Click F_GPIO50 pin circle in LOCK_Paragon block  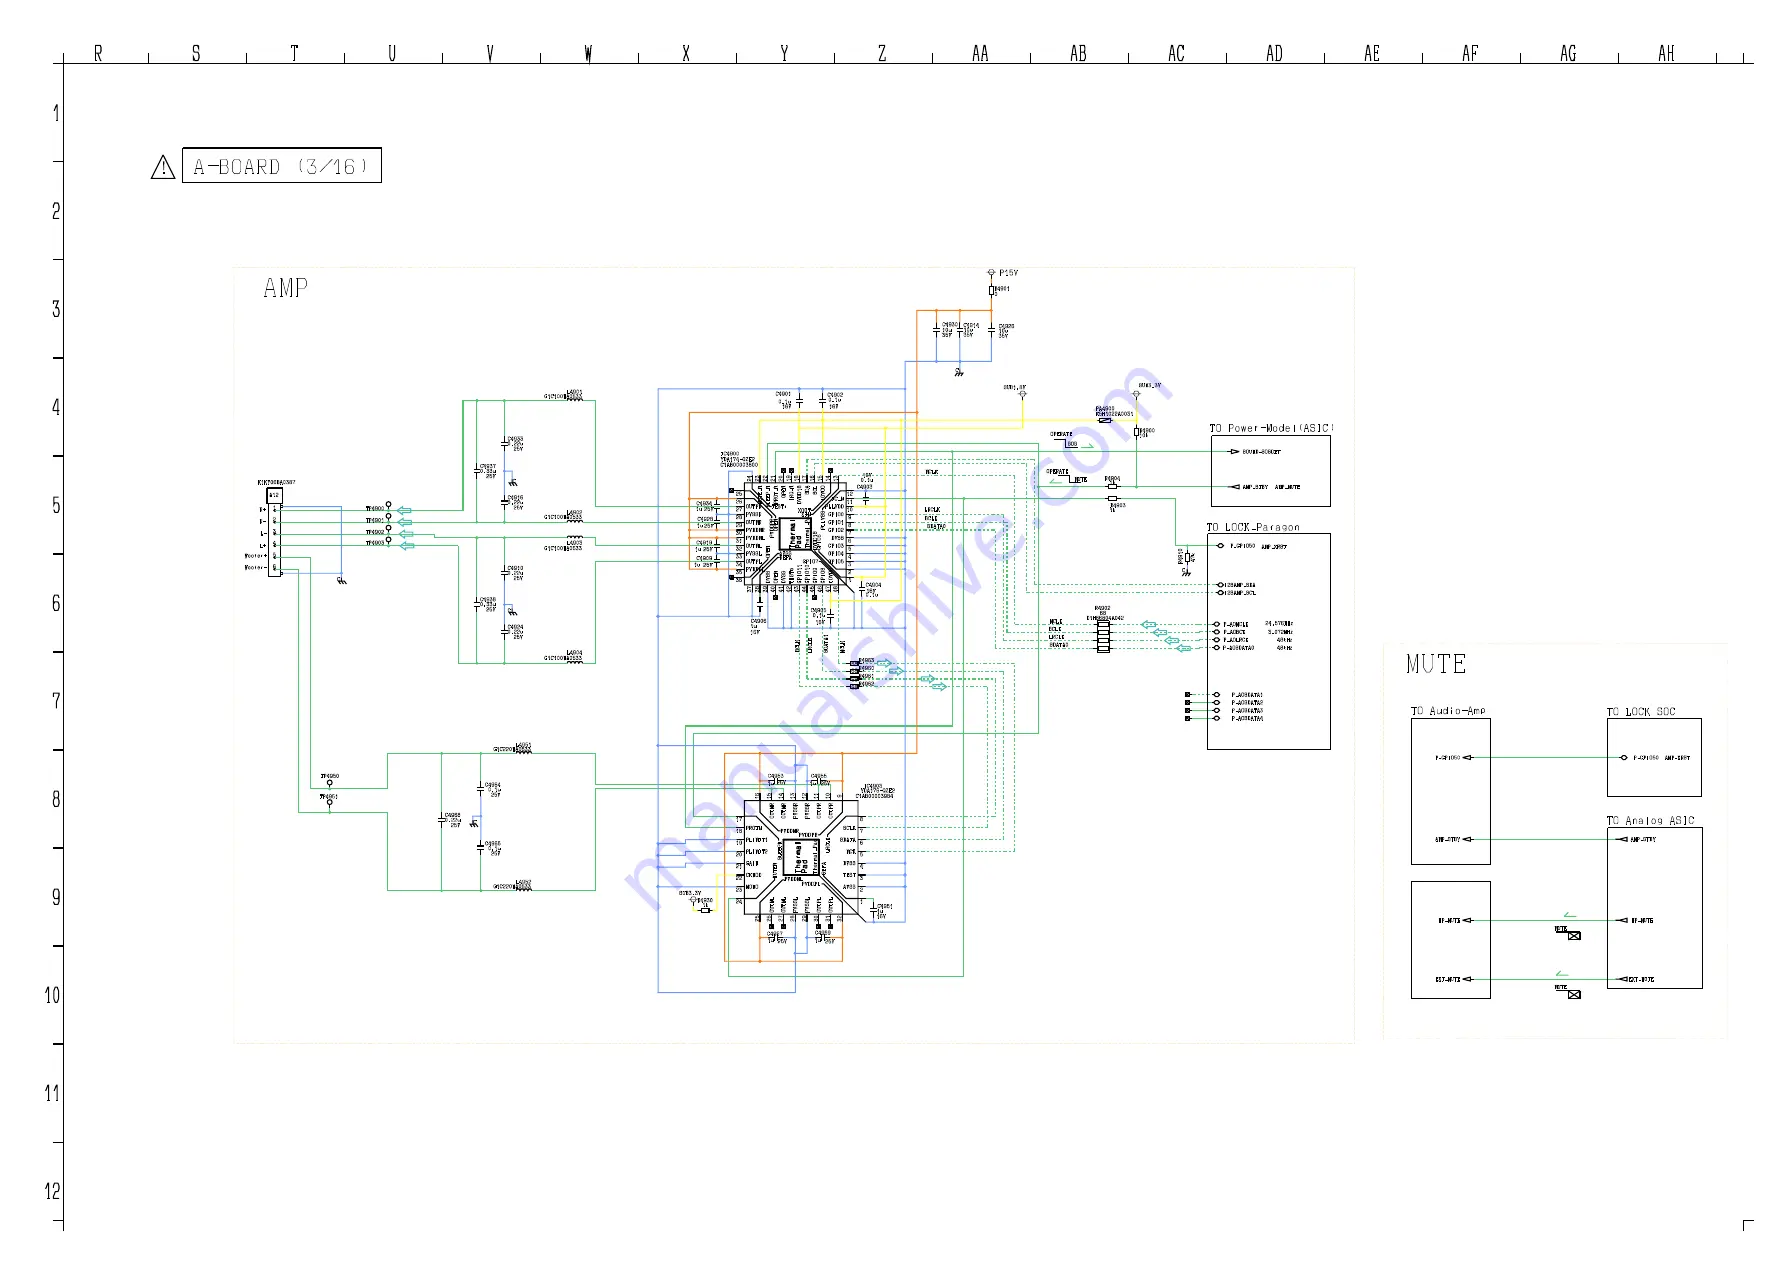[1221, 546]
